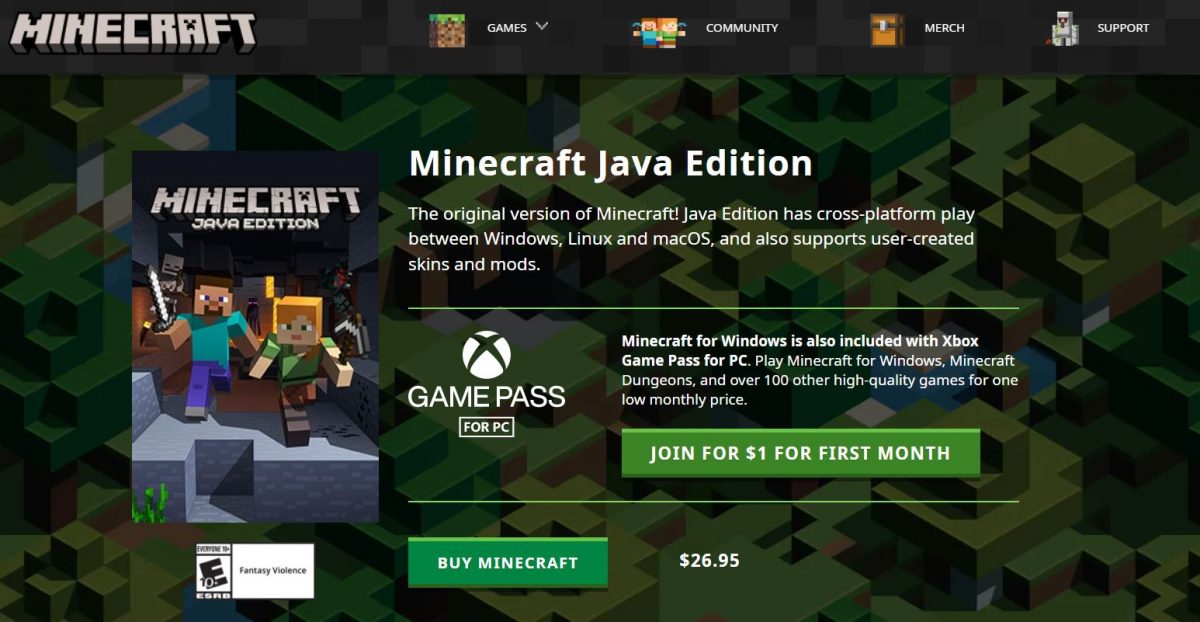Click the Game Pass wordmark text

(x=486, y=397)
